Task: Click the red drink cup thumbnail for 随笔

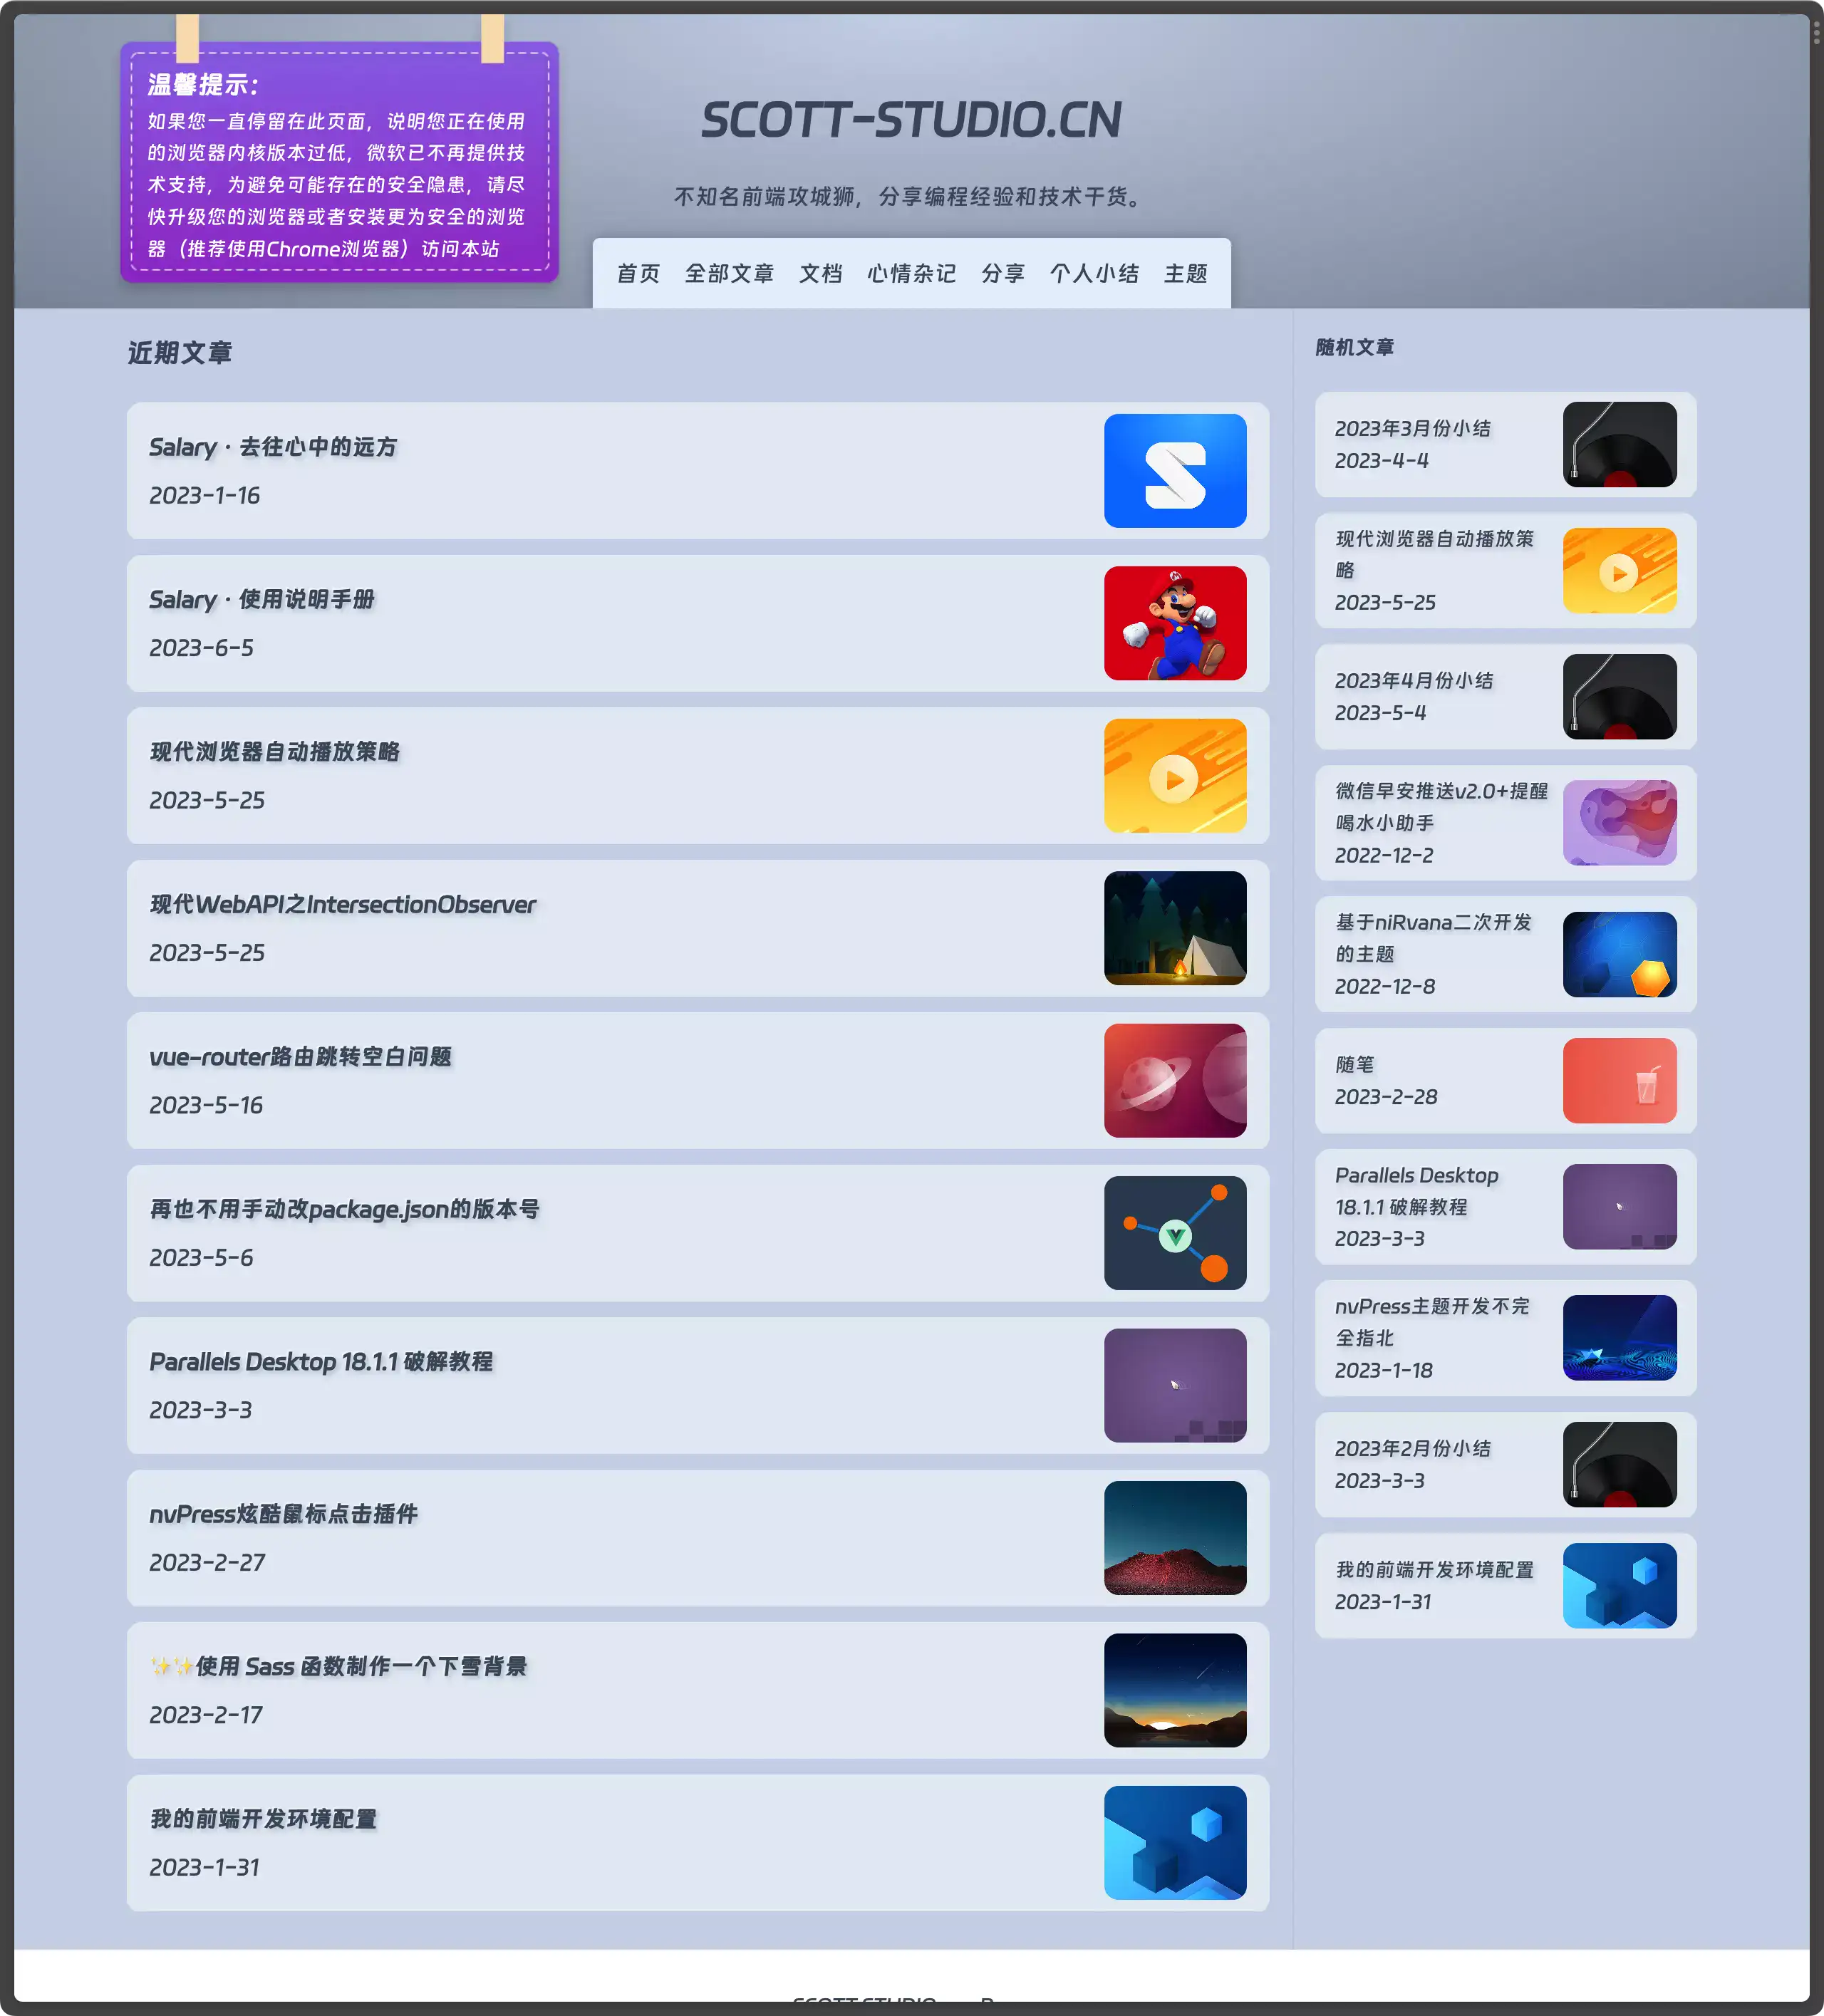Action: 1619,1081
